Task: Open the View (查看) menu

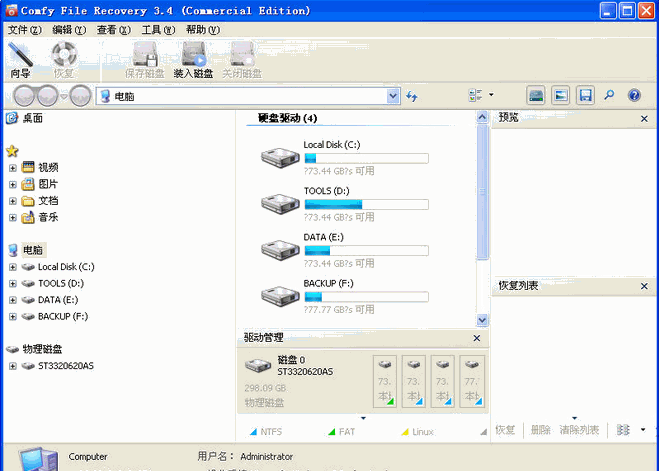Action: (x=113, y=30)
